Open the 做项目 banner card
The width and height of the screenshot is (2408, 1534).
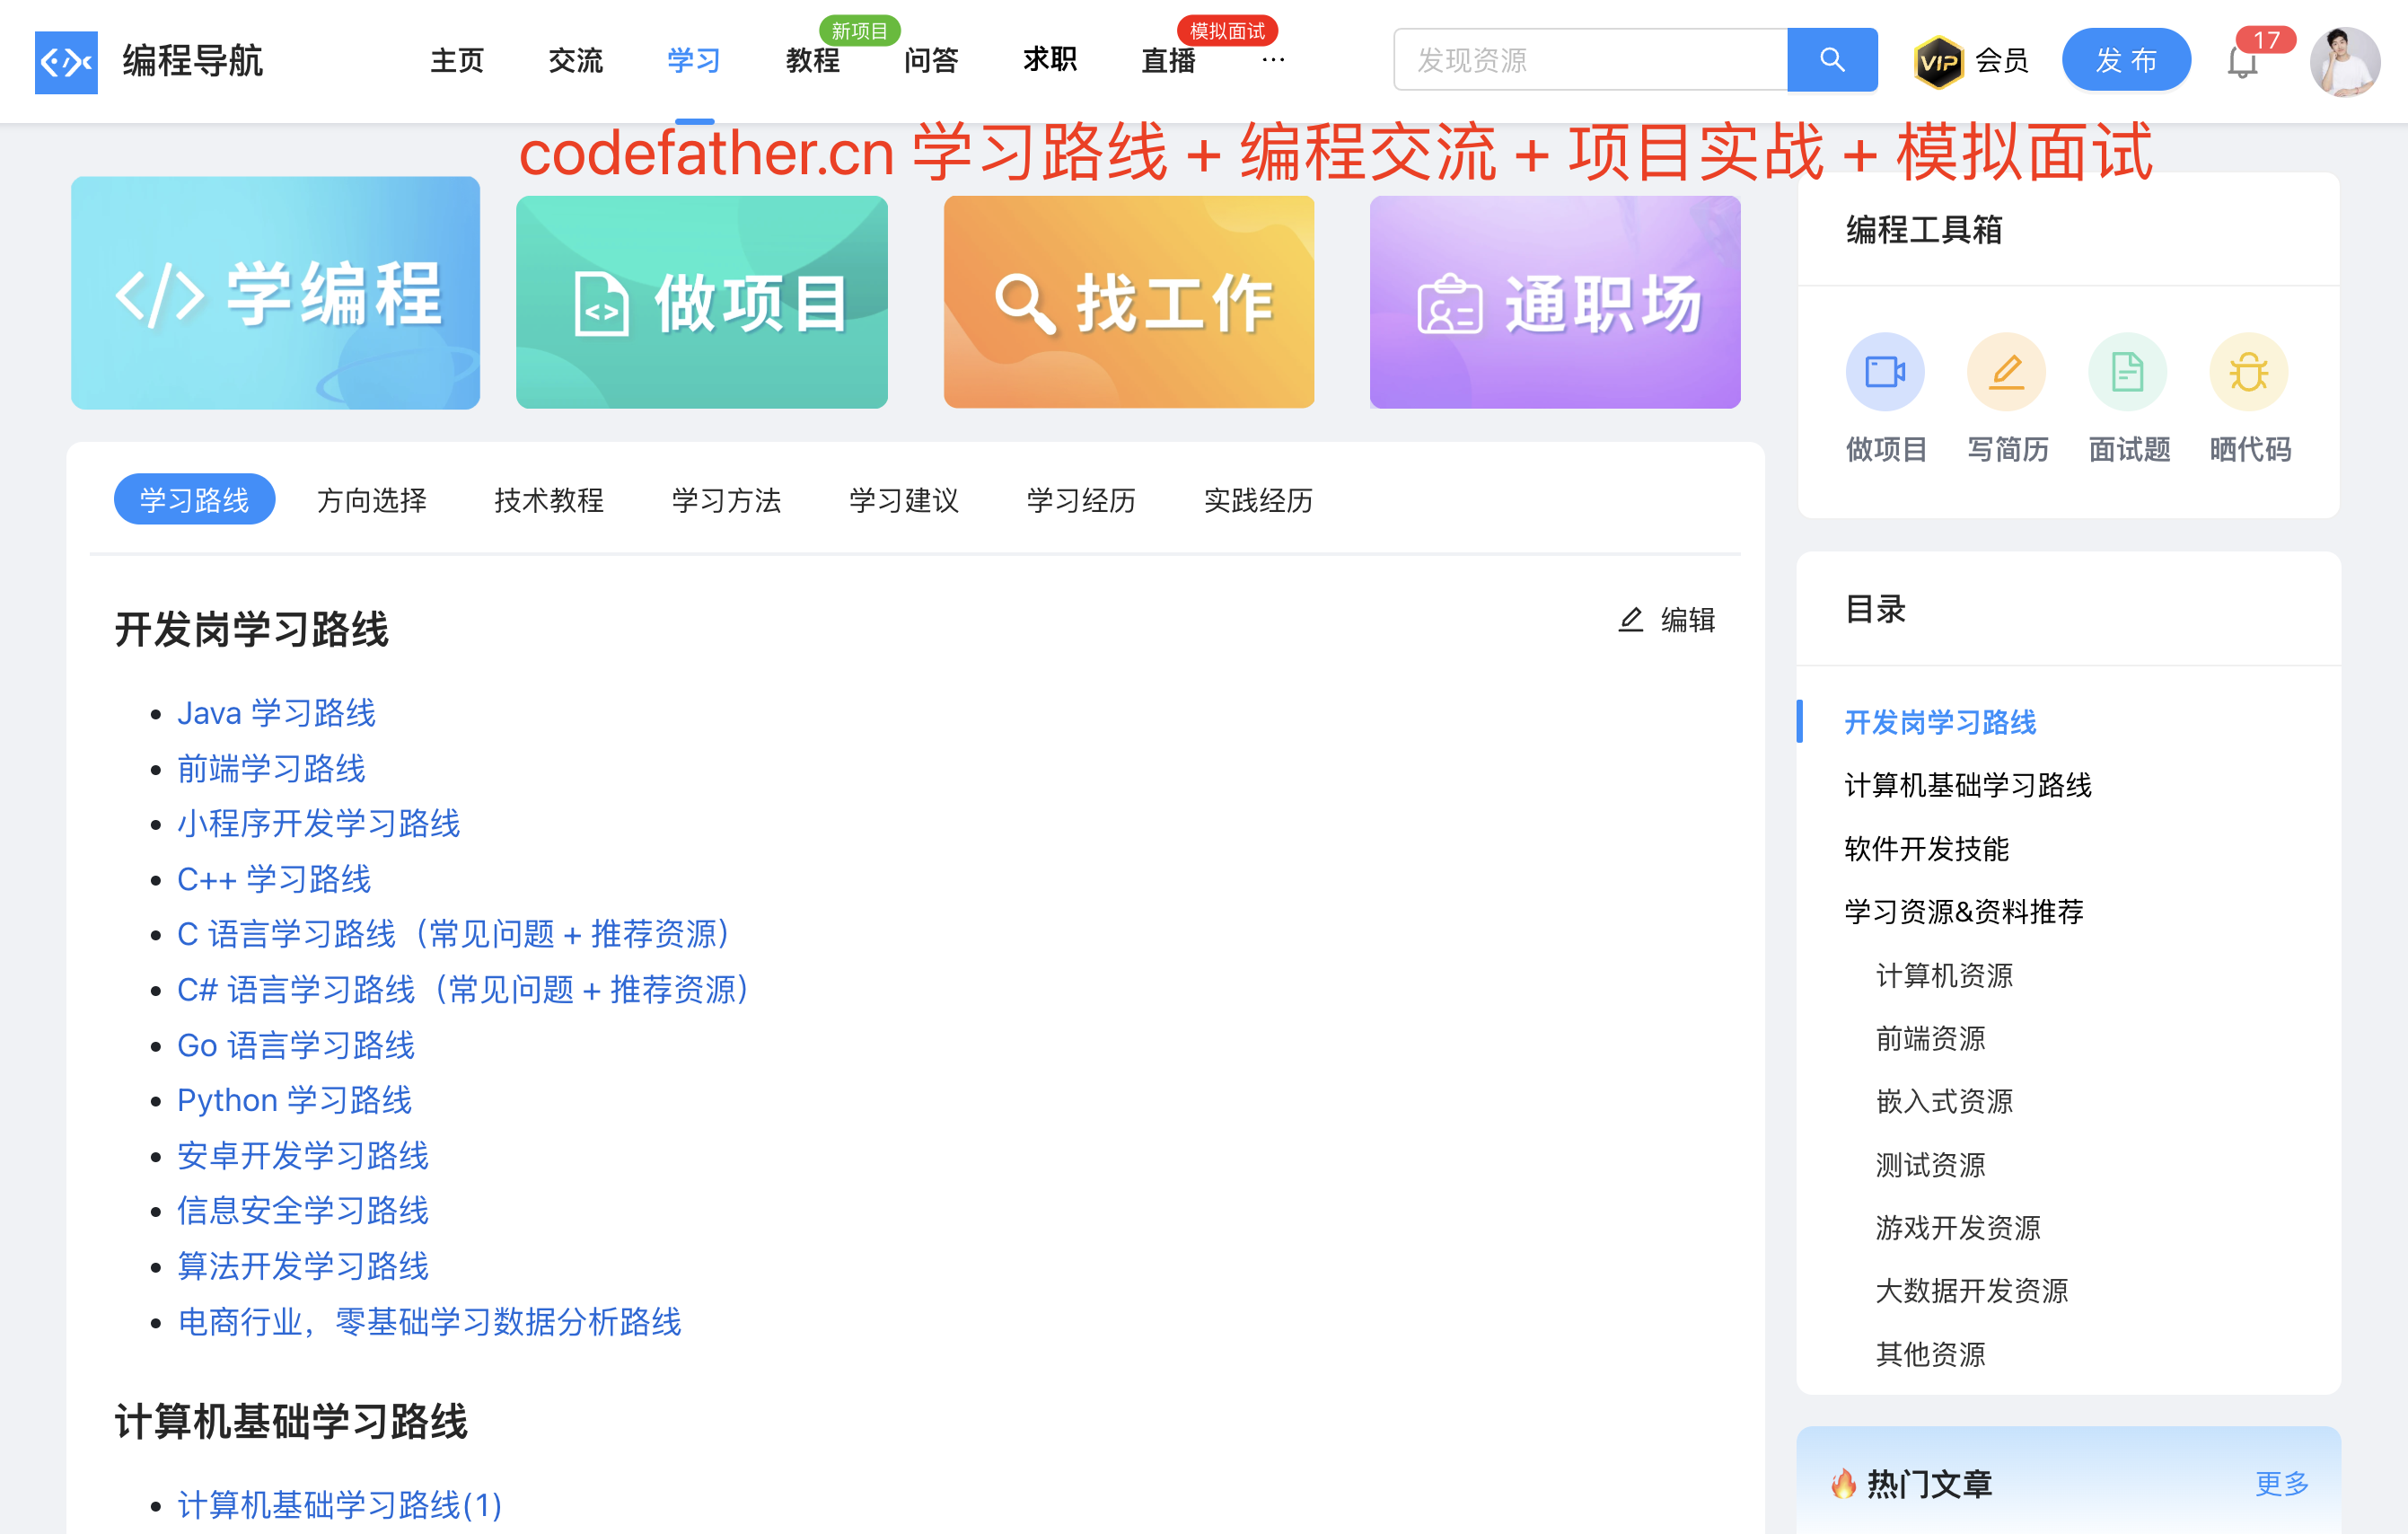coord(701,302)
